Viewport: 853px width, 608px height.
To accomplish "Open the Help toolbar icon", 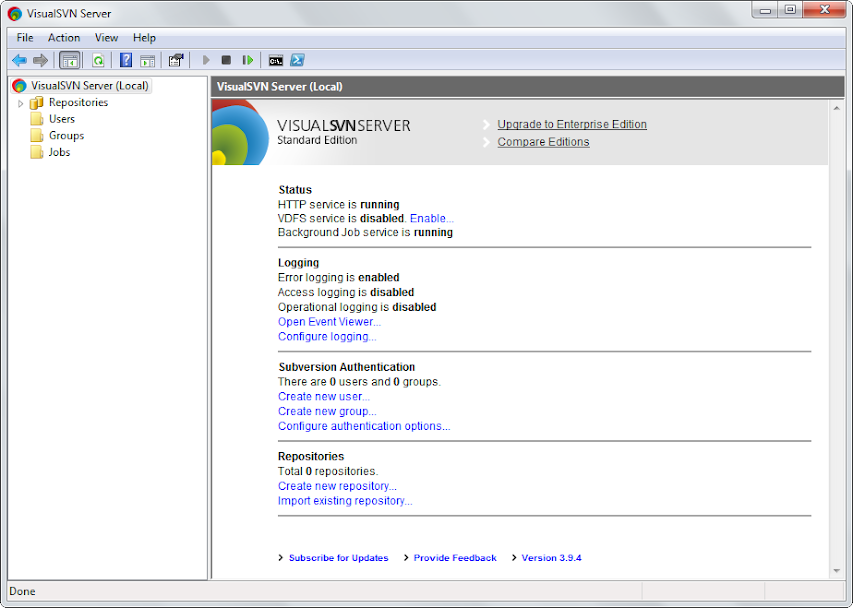I will pyautogui.click(x=126, y=61).
